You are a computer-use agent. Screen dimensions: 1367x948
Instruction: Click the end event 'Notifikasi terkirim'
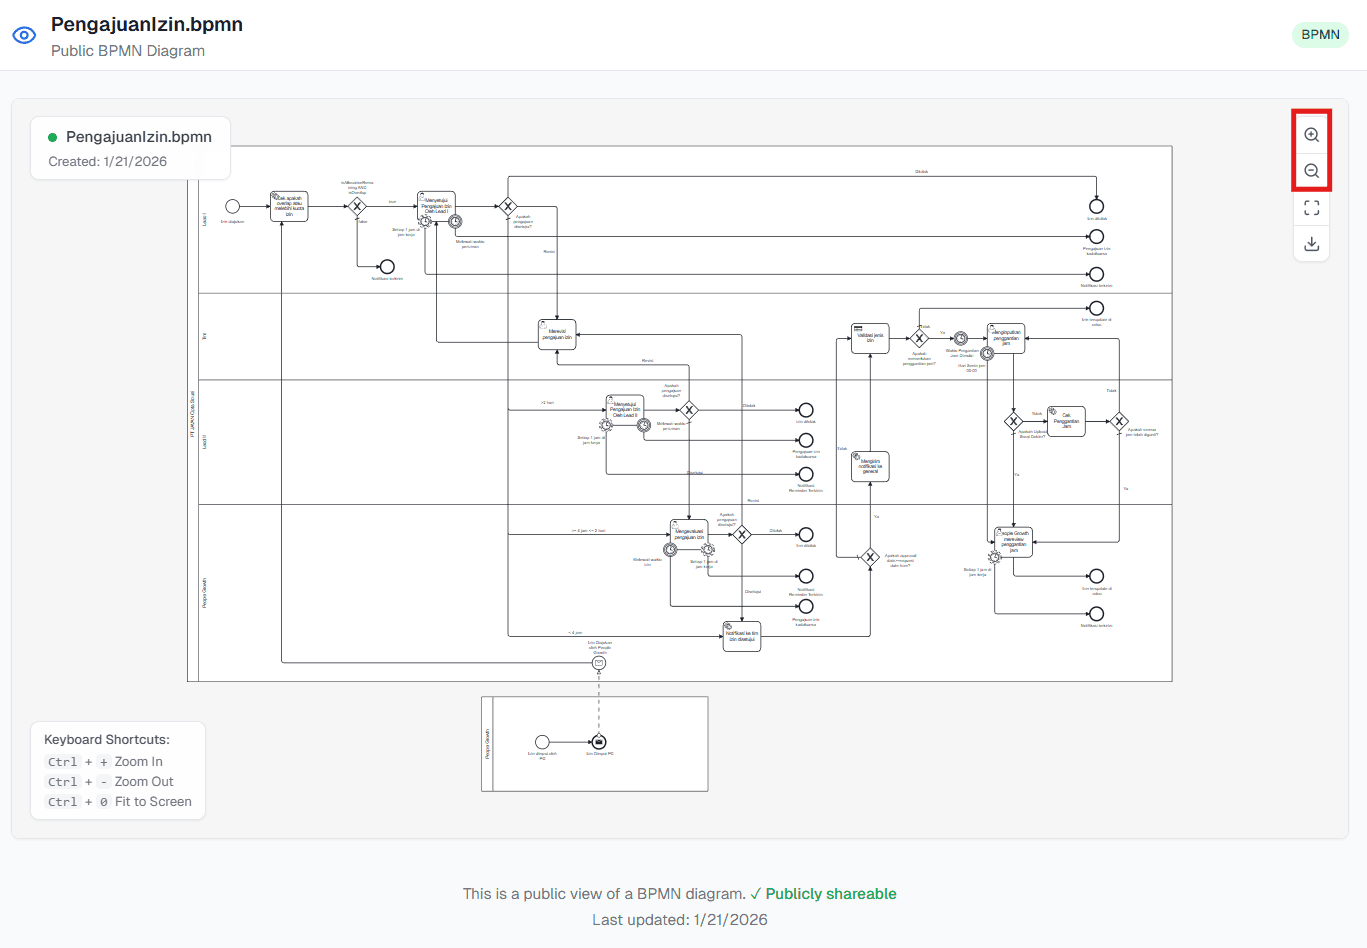pyautogui.click(x=387, y=266)
